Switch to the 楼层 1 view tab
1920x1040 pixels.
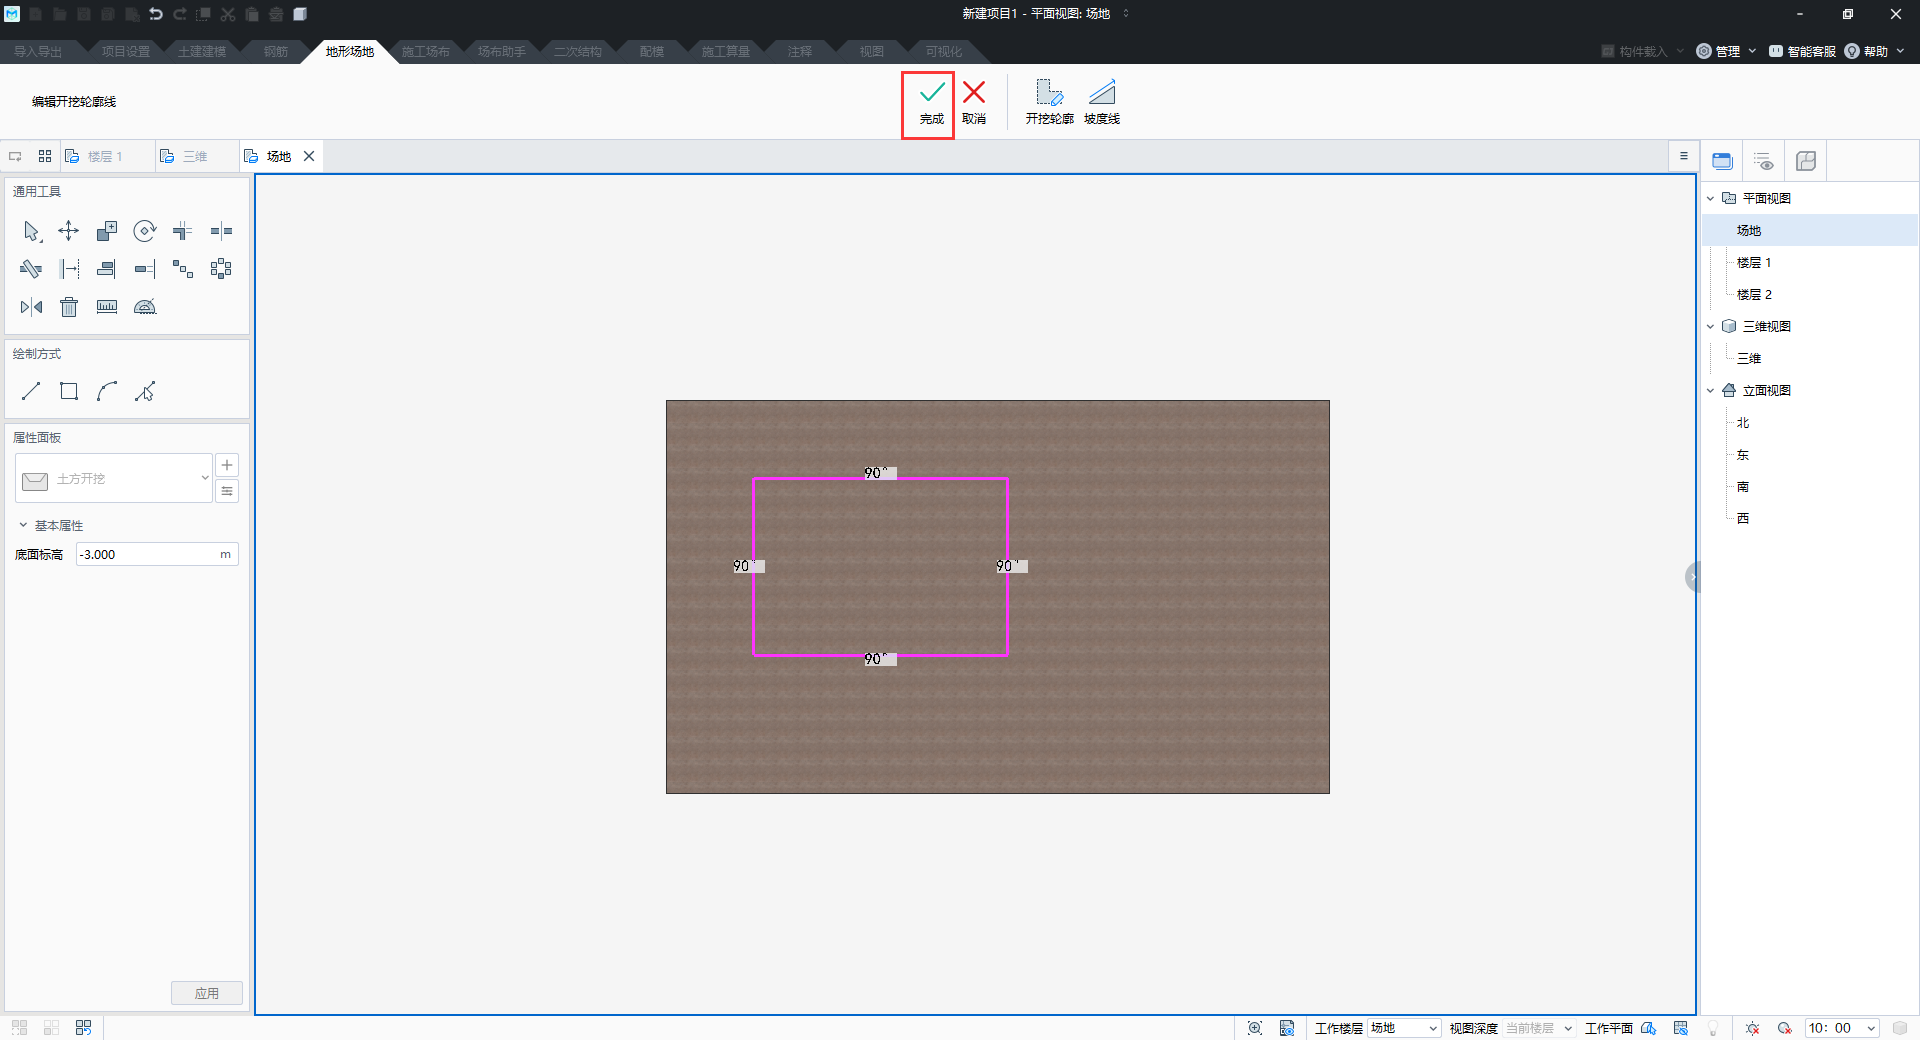(x=105, y=156)
